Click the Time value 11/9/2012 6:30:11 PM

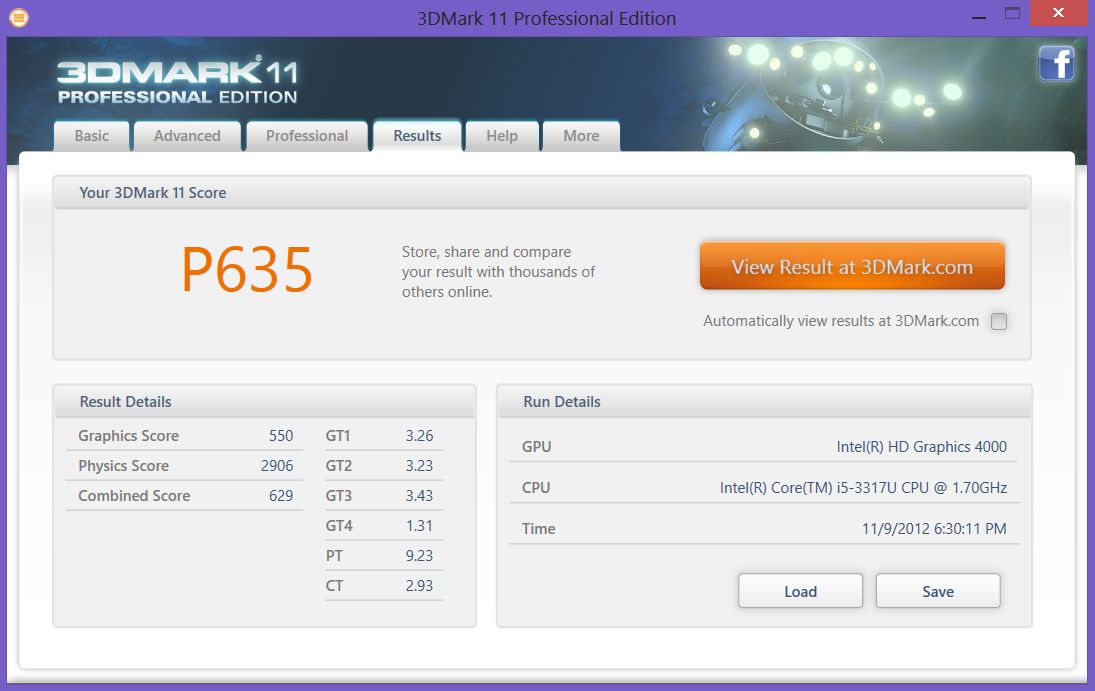[934, 529]
